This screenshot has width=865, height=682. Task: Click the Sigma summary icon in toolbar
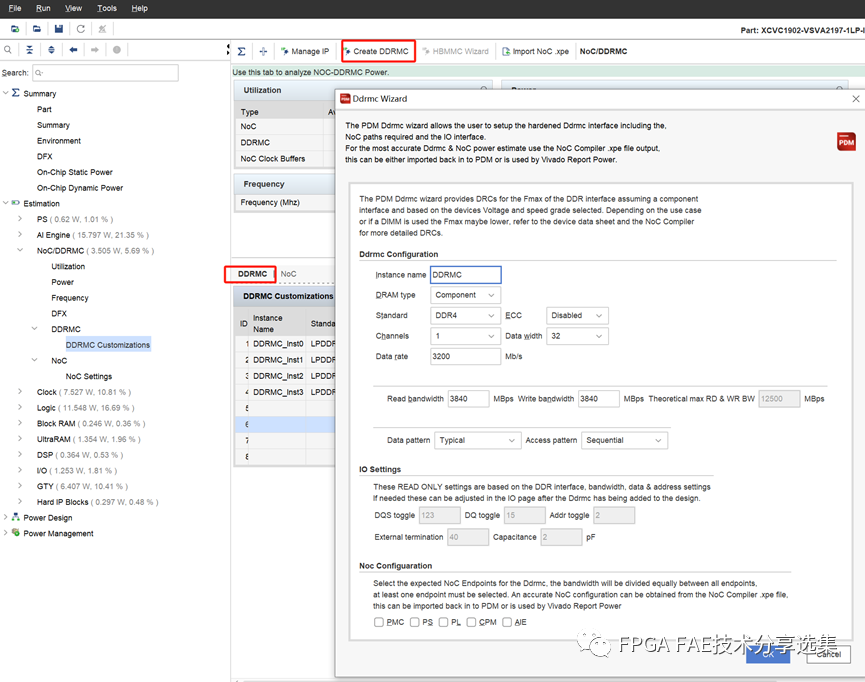coord(241,51)
